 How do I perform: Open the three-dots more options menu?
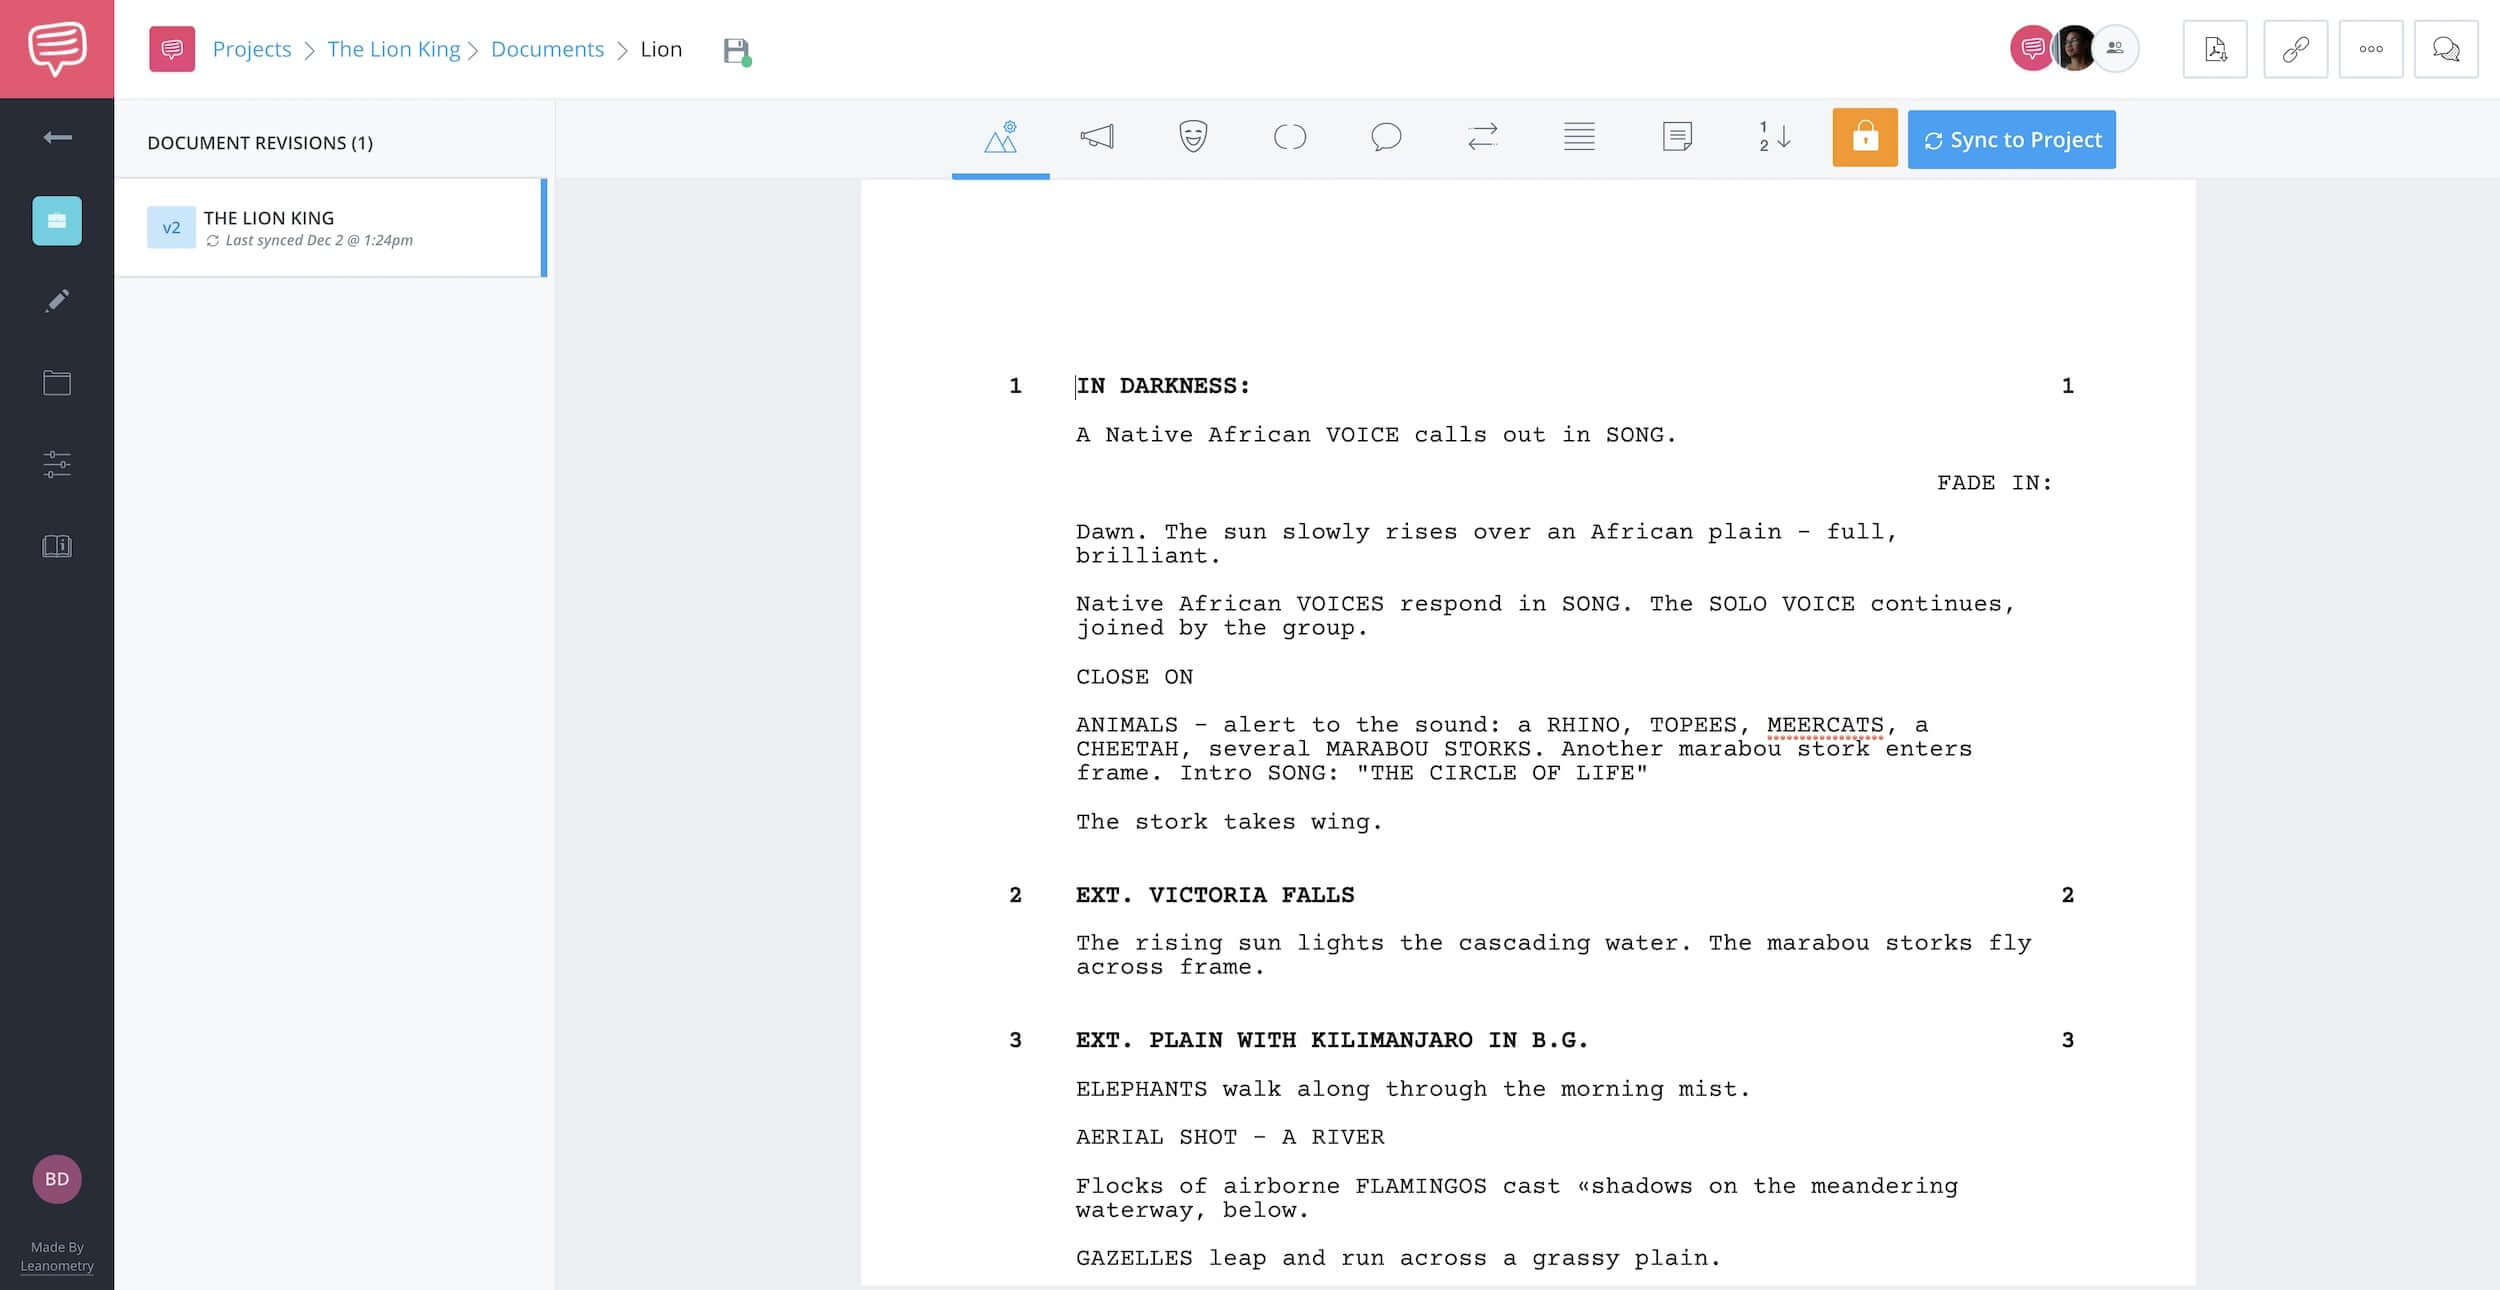coord(2371,49)
